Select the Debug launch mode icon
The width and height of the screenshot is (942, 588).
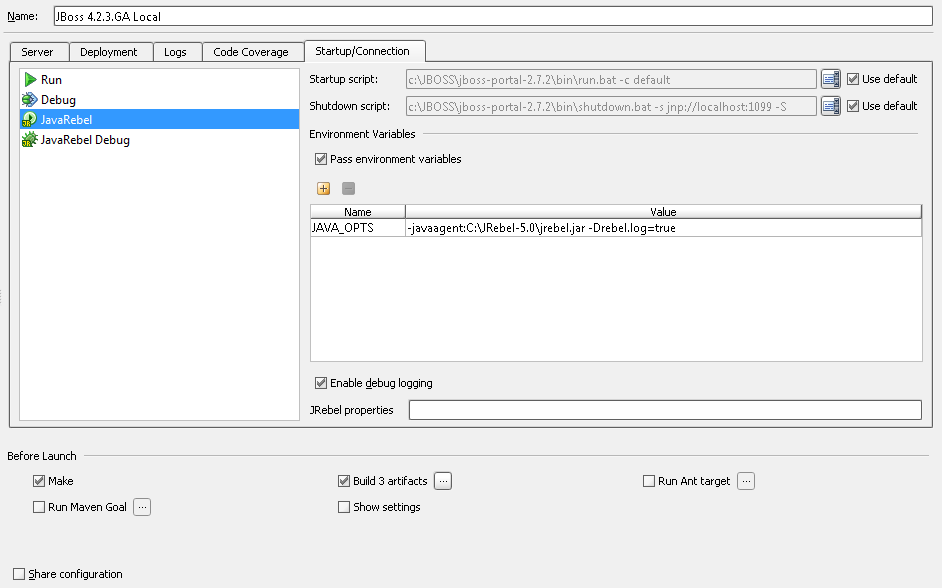(30, 99)
